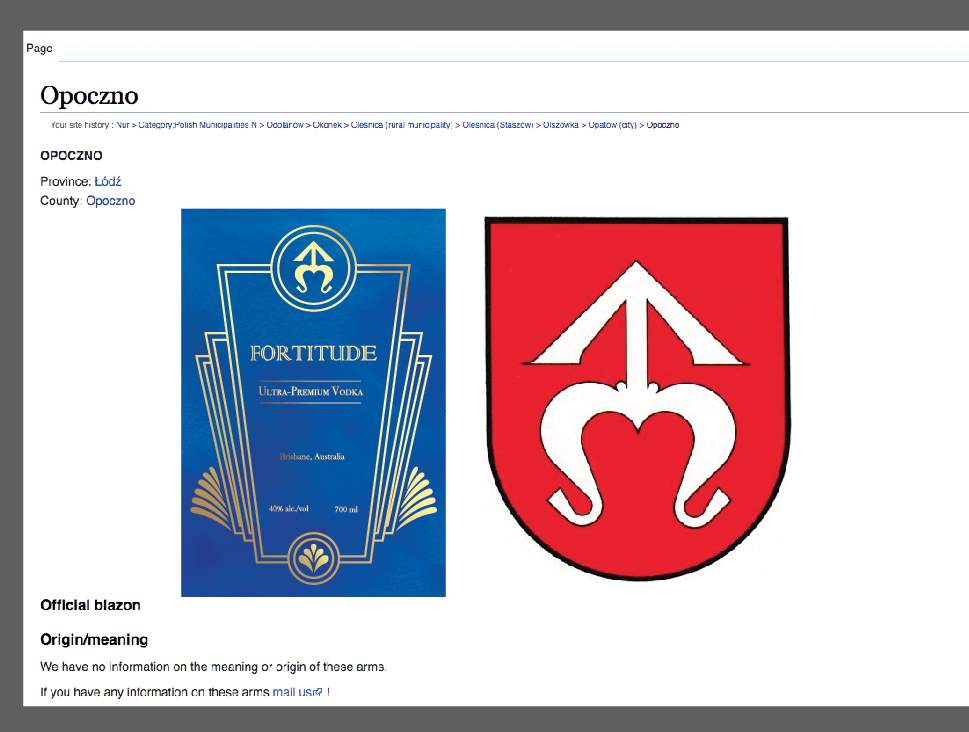Open the Page tab
Viewport: 969px width, 732px height.
40,49
